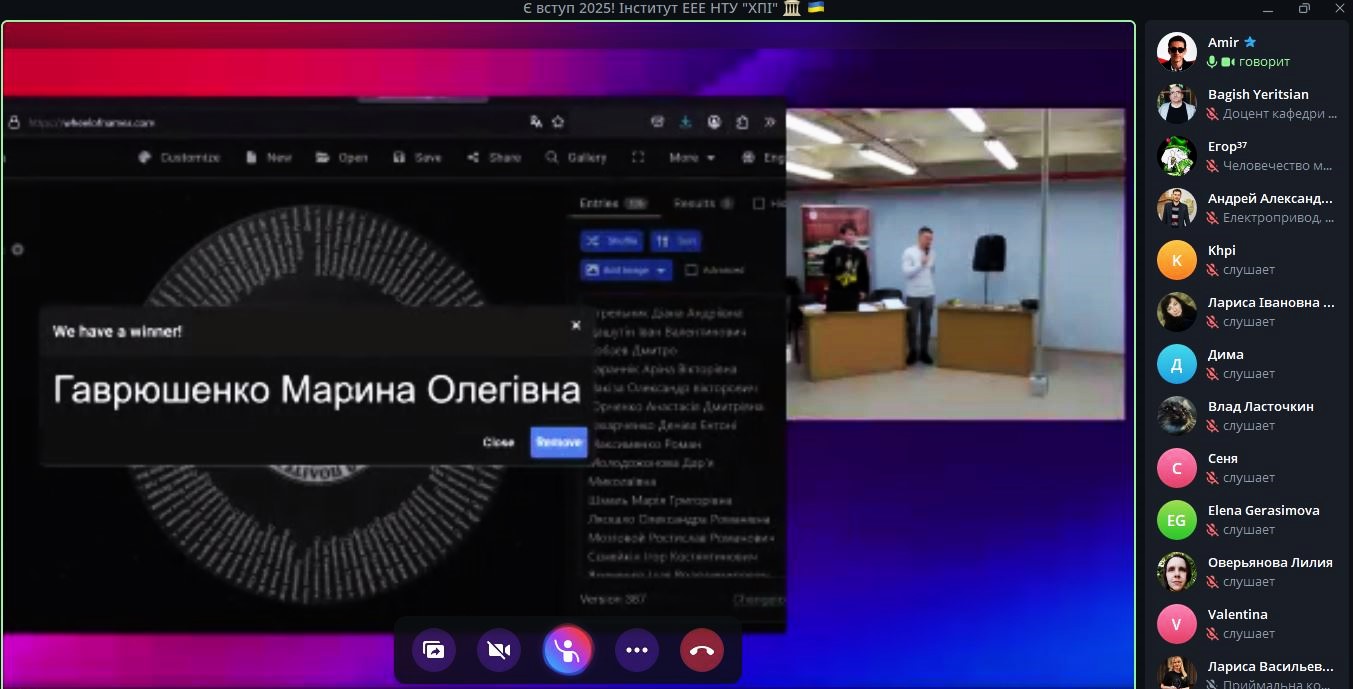The width and height of the screenshot is (1353, 689).
Task: Turn on your camera with the crossed video button
Action: [499, 650]
